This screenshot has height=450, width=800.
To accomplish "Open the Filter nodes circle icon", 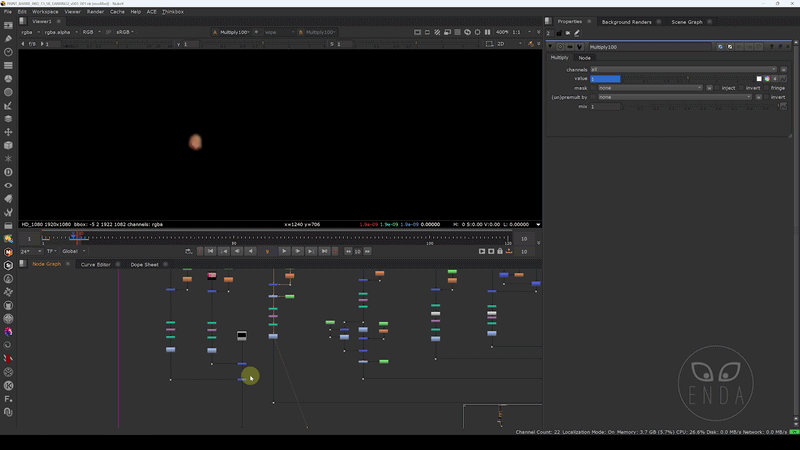I will [8, 92].
